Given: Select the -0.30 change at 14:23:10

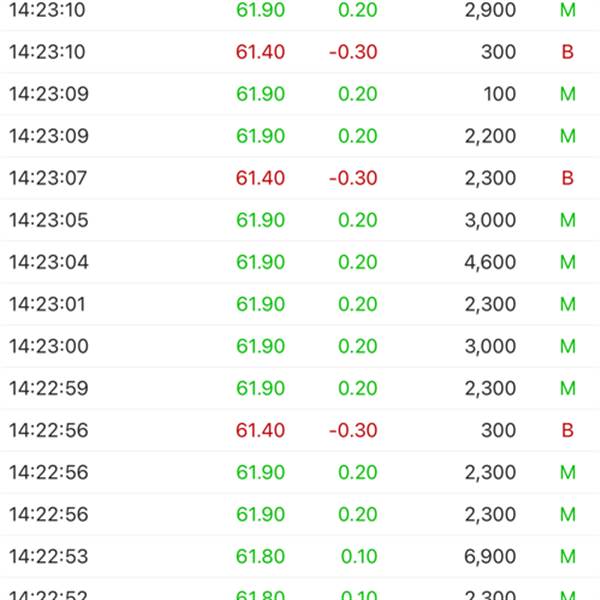Looking at the screenshot, I should (353, 52).
